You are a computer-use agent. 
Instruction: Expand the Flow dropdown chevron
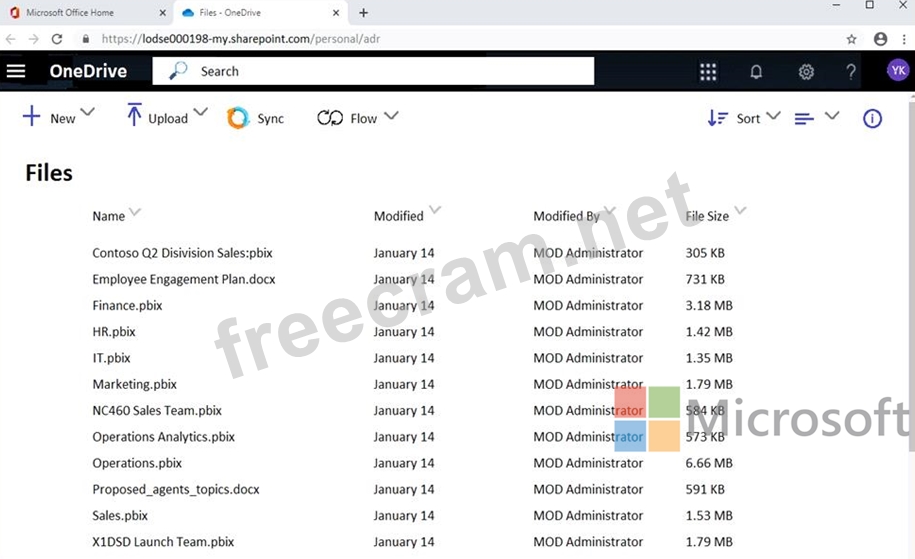point(391,115)
